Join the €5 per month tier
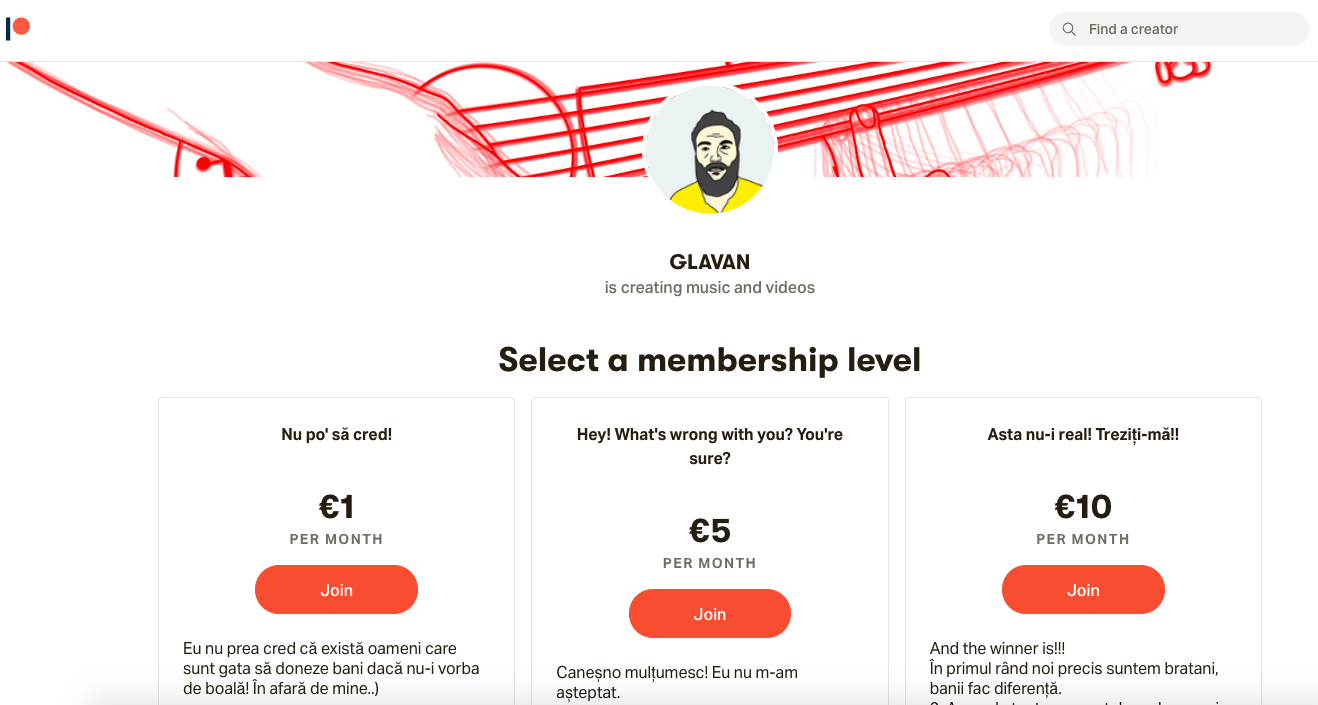1318x705 pixels. pos(709,614)
